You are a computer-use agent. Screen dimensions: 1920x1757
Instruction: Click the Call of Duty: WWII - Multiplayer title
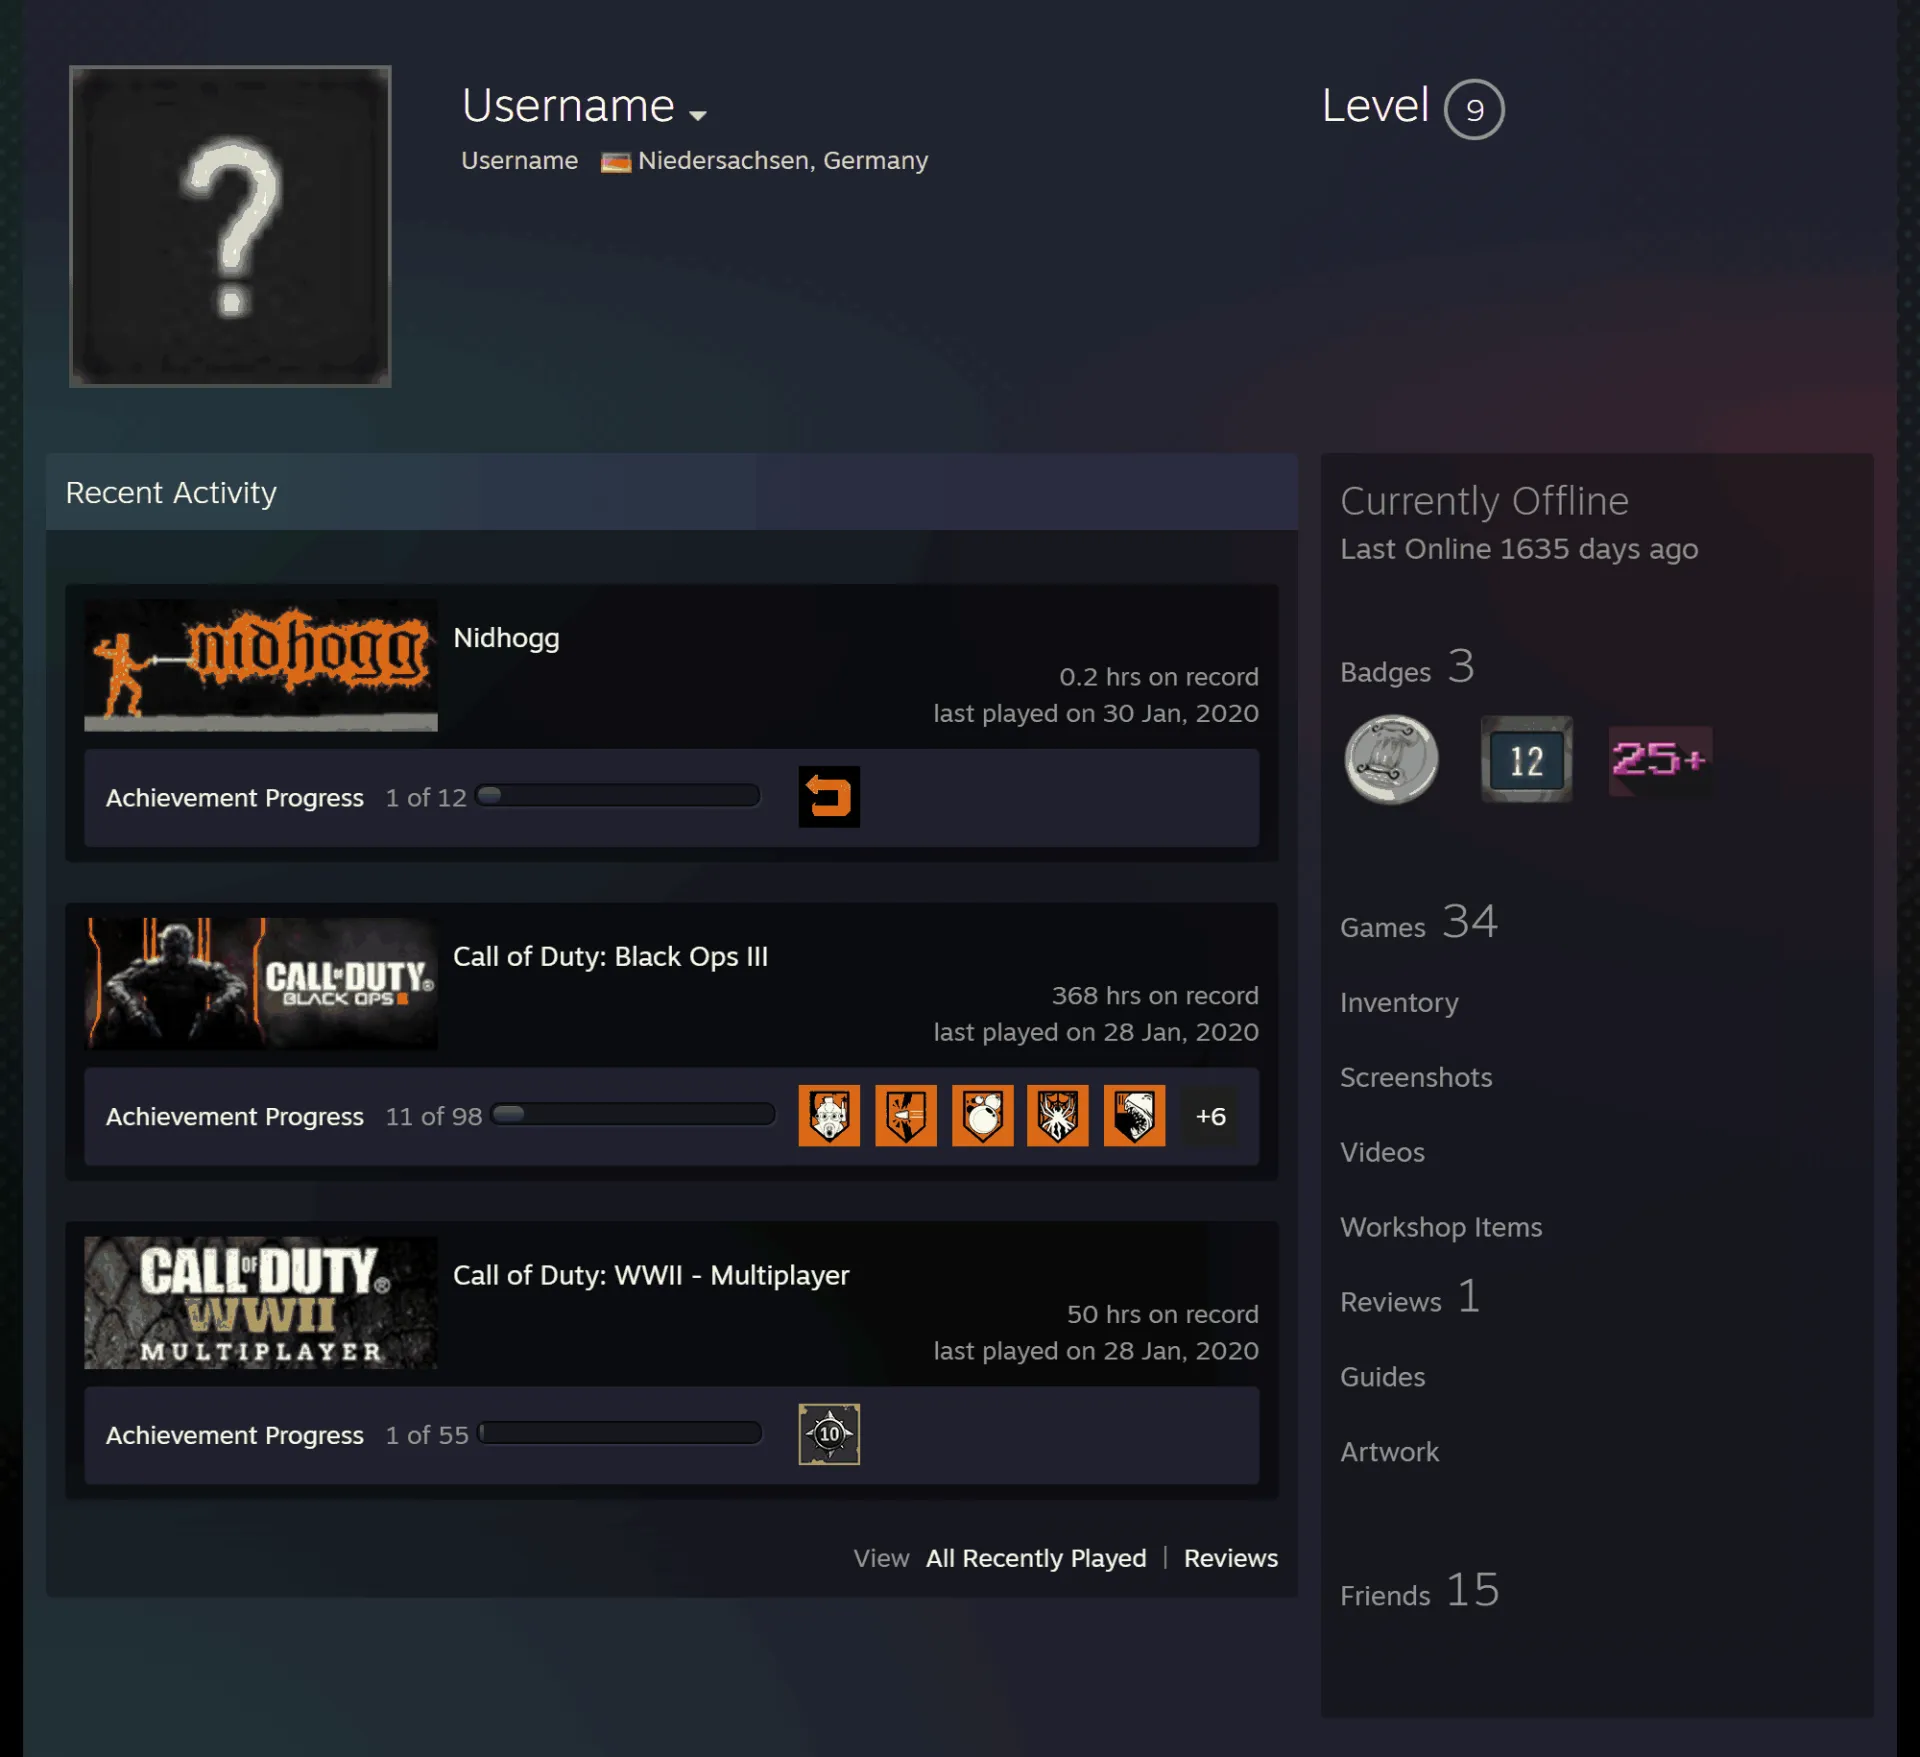tap(651, 1275)
